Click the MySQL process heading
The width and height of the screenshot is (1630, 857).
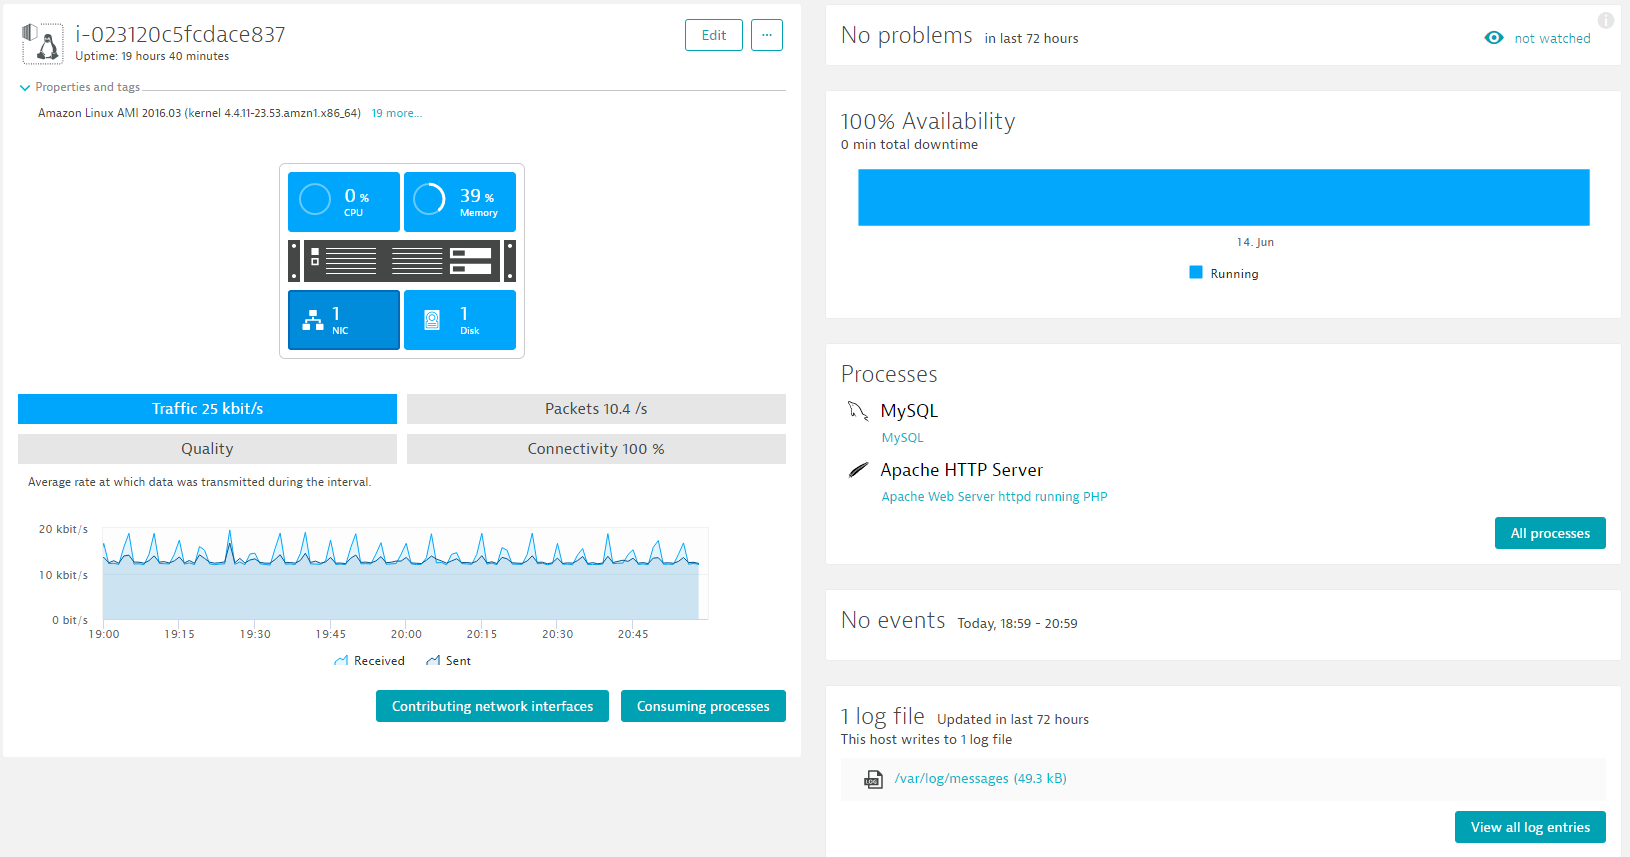point(909,411)
